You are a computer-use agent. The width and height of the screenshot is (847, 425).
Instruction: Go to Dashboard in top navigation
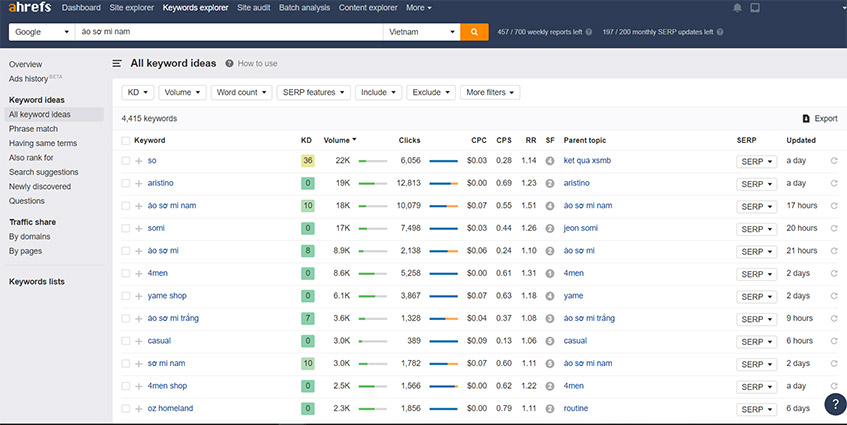(81, 8)
